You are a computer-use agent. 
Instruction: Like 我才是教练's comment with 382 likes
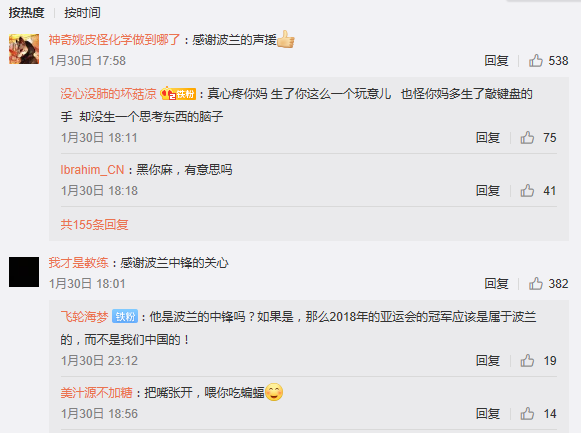point(536,283)
